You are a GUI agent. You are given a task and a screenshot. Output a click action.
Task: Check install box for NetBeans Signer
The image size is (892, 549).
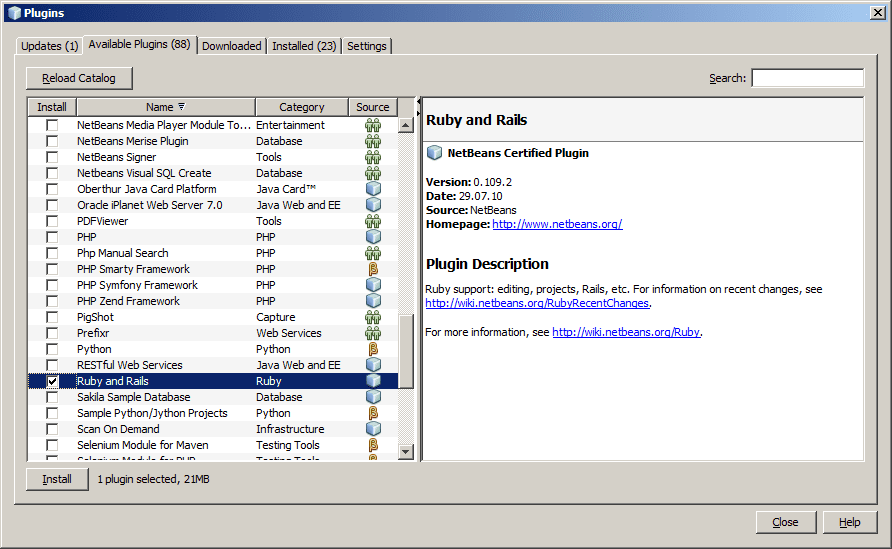point(52,157)
